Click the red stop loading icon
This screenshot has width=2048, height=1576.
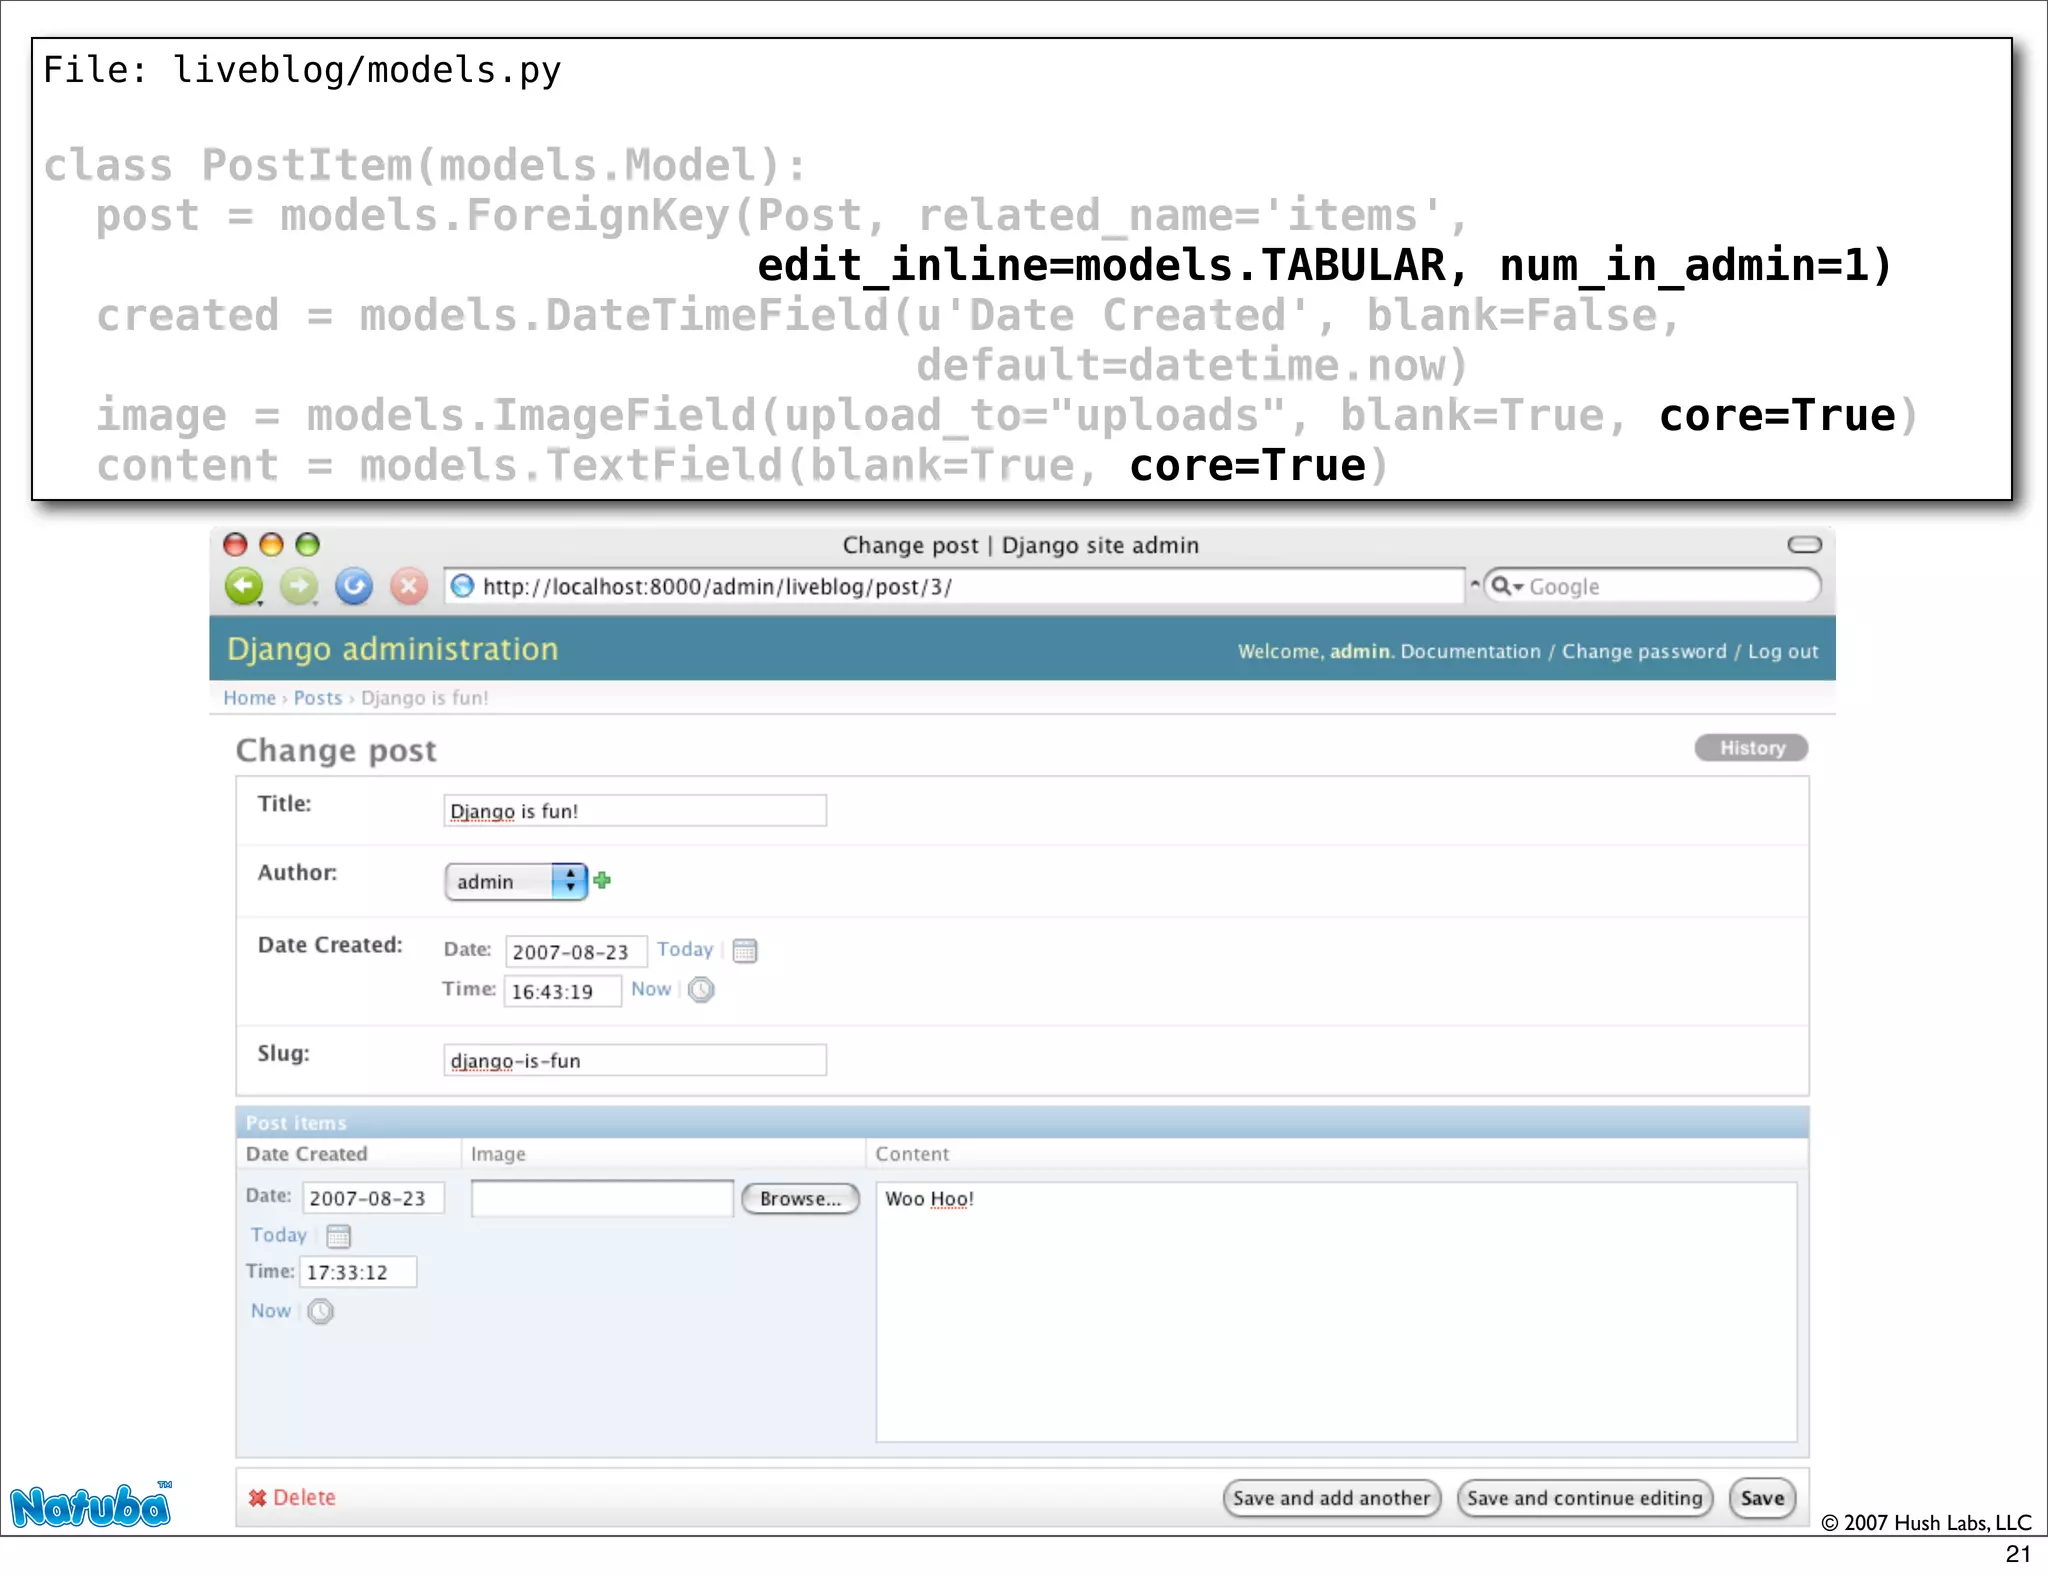point(409,586)
